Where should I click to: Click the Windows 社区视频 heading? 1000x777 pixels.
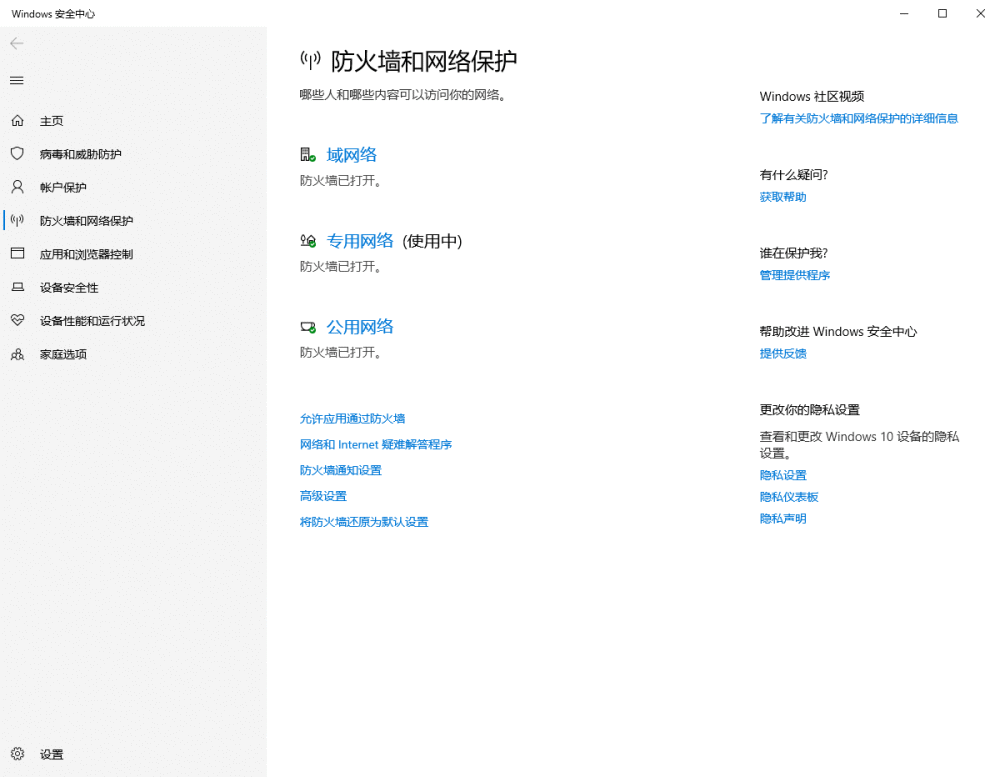[812, 96]
